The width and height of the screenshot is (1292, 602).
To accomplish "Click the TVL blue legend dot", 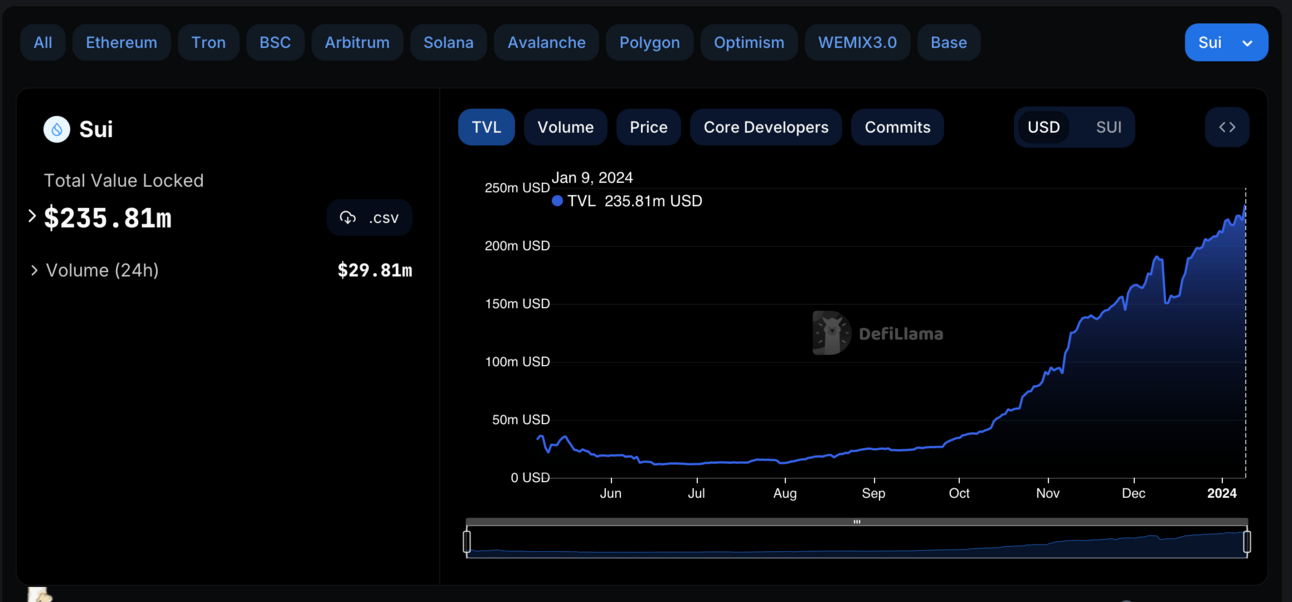I will pos(557,201).
